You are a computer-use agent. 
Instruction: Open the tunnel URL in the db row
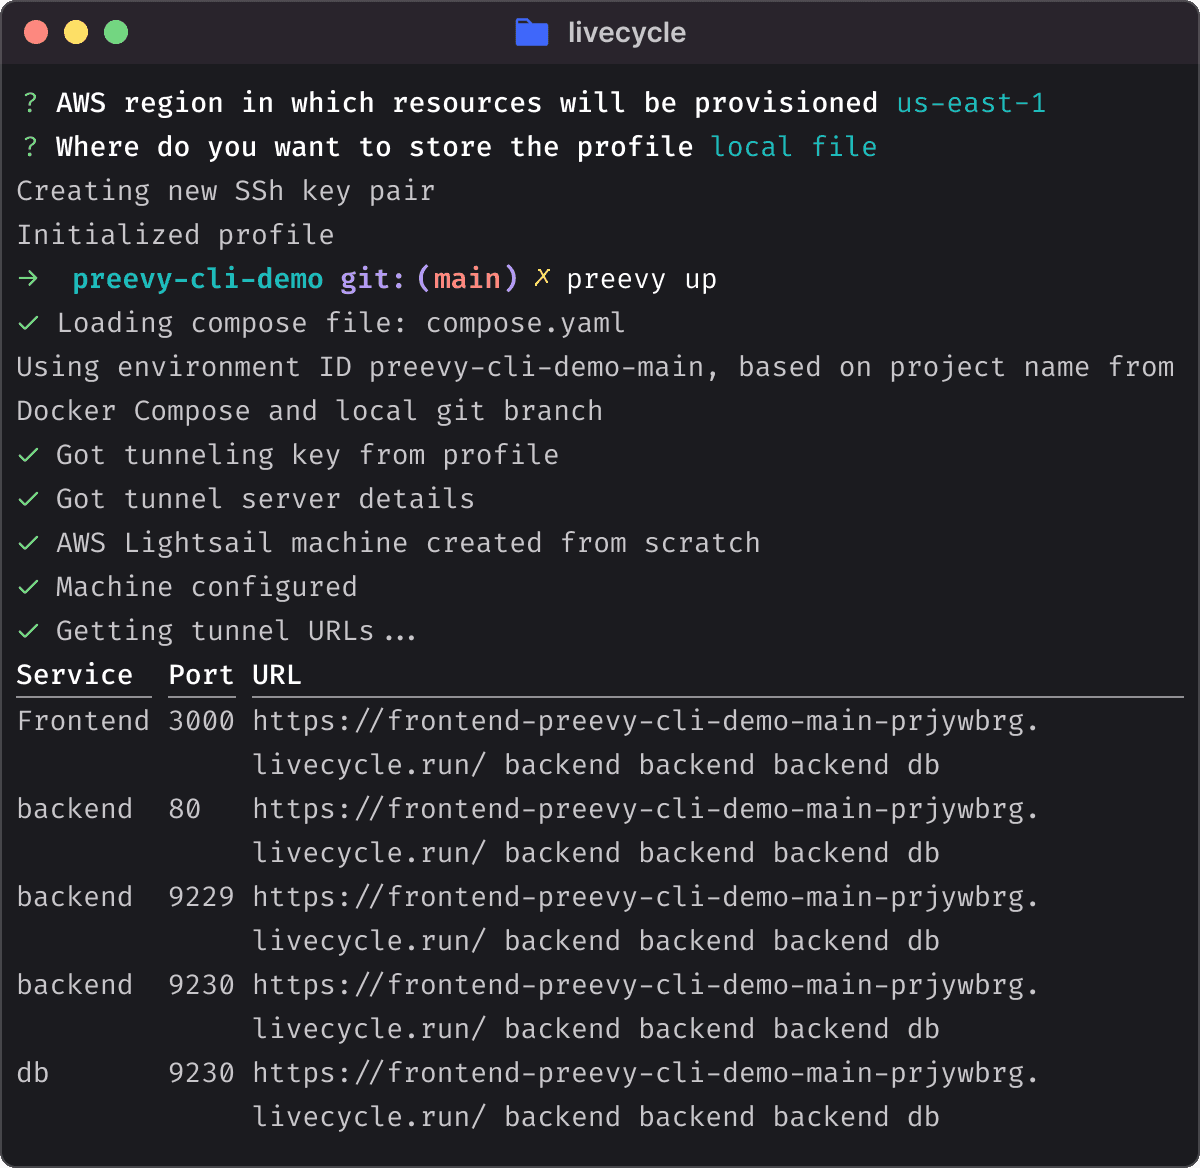[646, 1095]
